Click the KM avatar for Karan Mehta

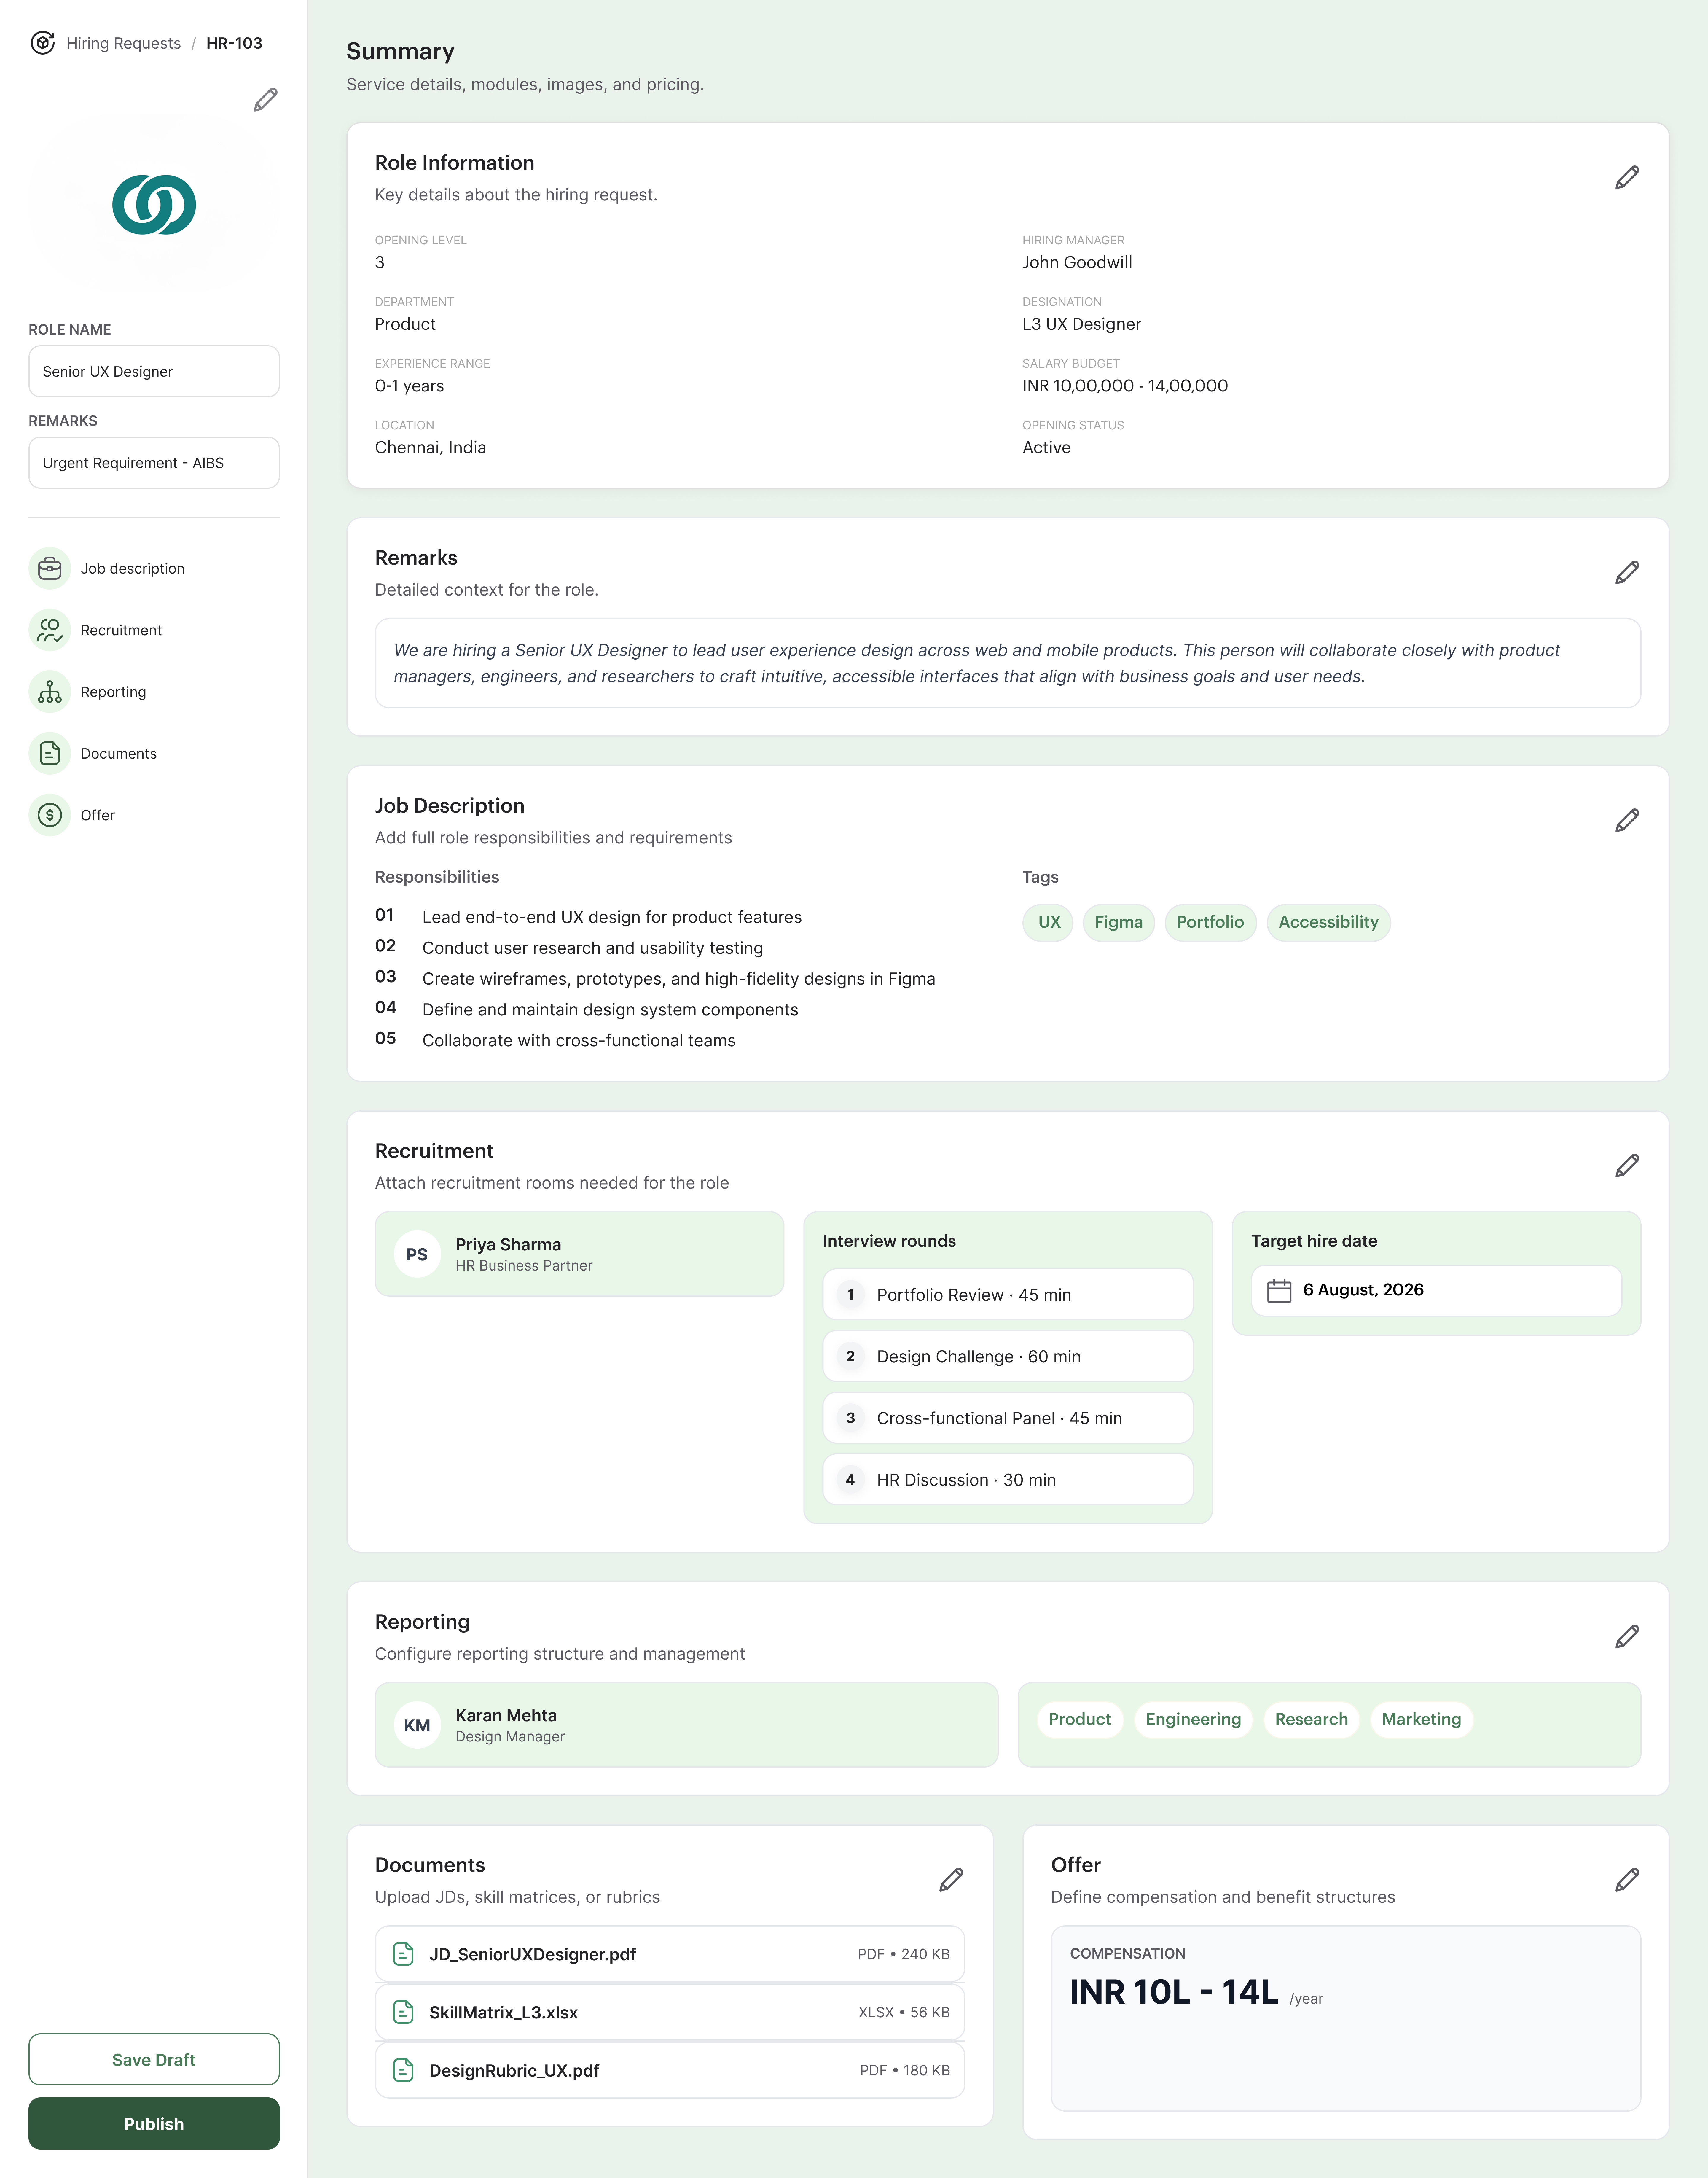[x=417, y=1725]
